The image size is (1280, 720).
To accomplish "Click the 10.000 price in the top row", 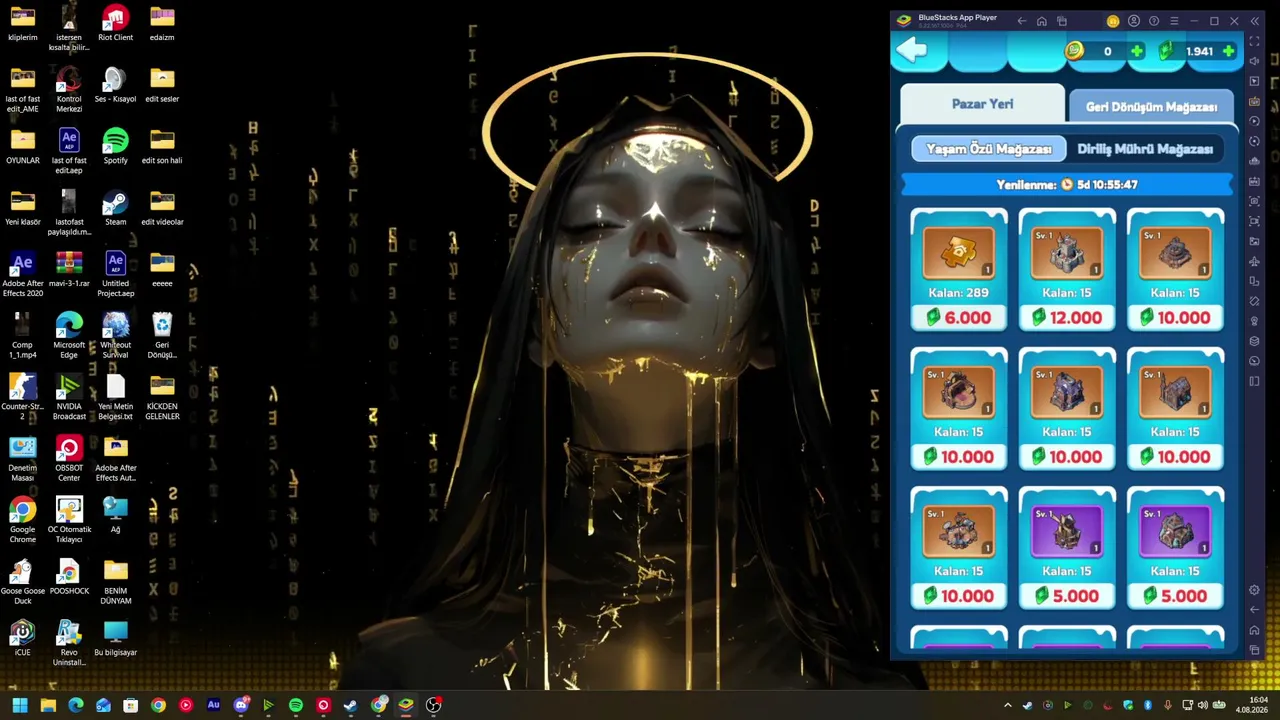I will coord(1175,318).
